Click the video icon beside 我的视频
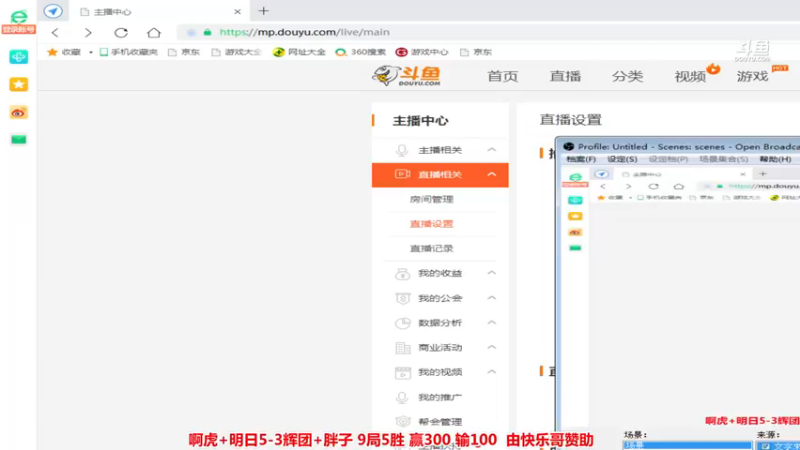Image resolution: width=800 pixels, height=450 pixels. click(403, 372)
